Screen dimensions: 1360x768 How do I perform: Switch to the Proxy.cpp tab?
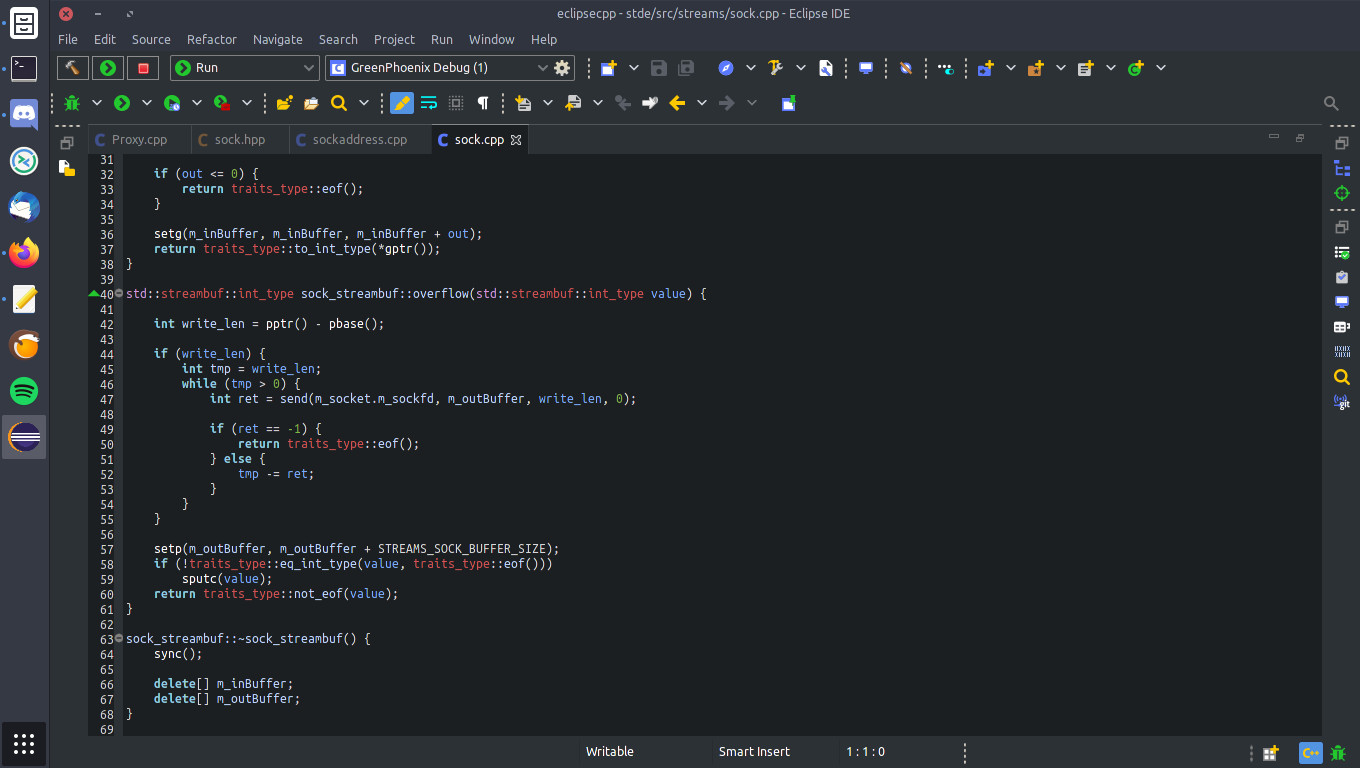[x=139, y=140]
